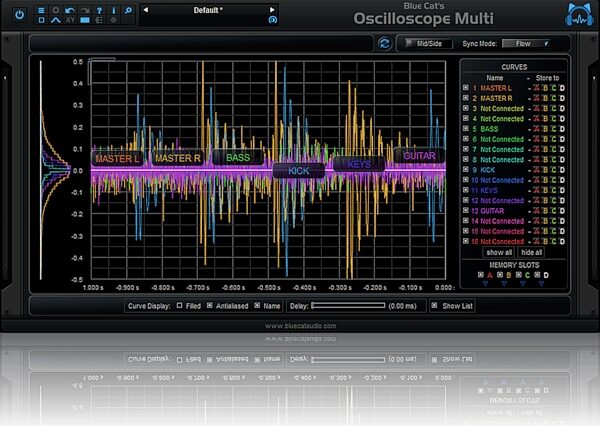Expand the arrow under memory slot C
This screenshot has width=600, height=426.
click(523, 284)
